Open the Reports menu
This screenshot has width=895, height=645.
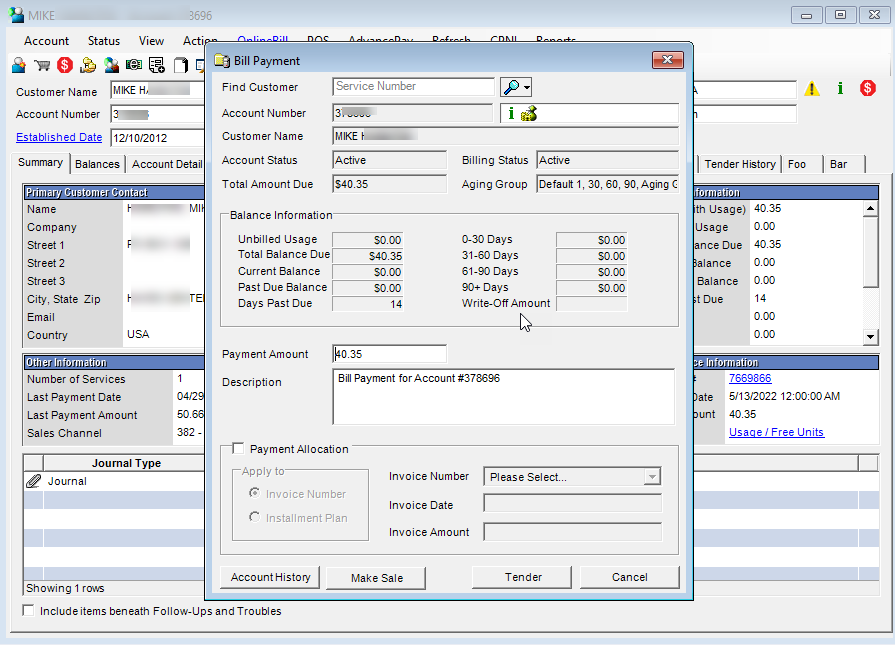[x=556, y=41]
